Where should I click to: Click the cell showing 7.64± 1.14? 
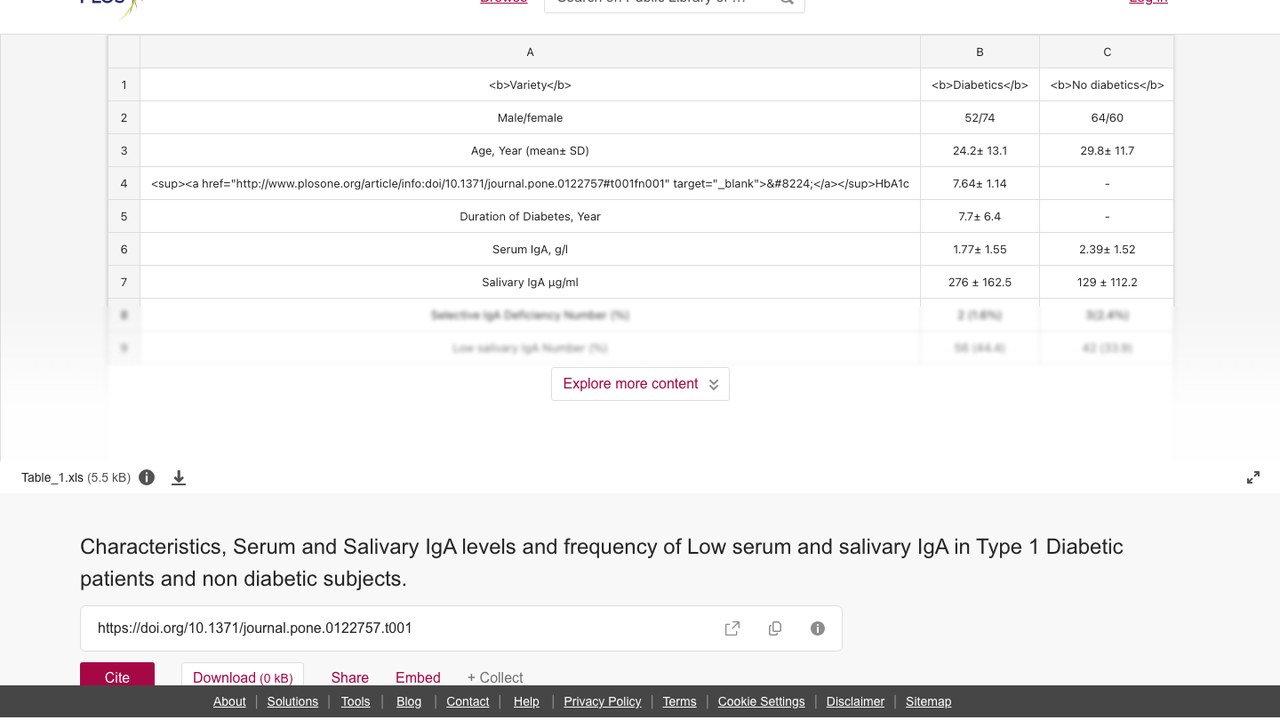click(x=980, y=184)
